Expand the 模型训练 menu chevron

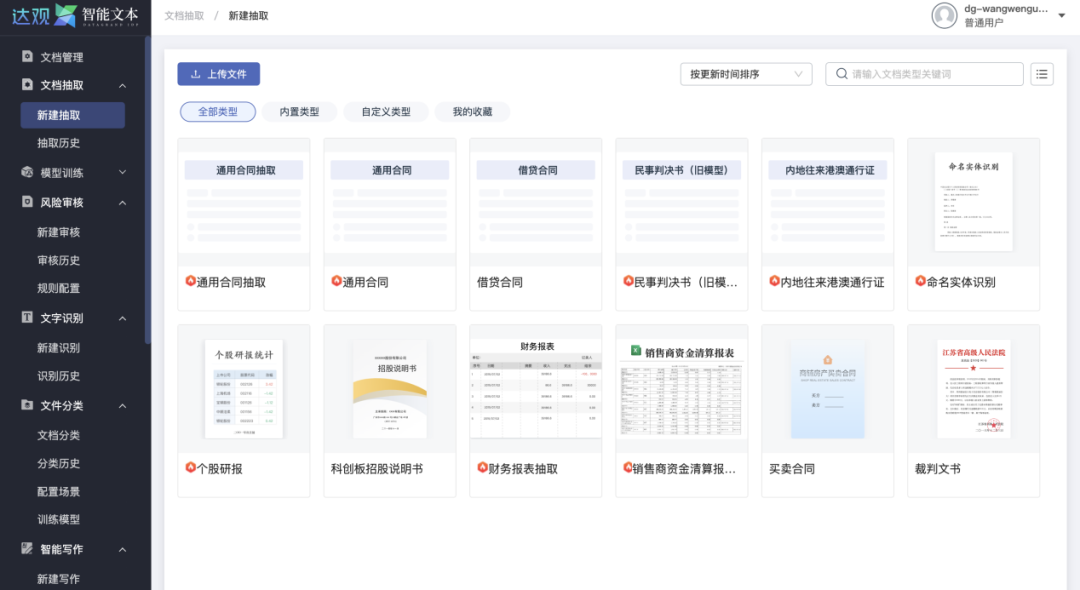click(x=123, y=172)
